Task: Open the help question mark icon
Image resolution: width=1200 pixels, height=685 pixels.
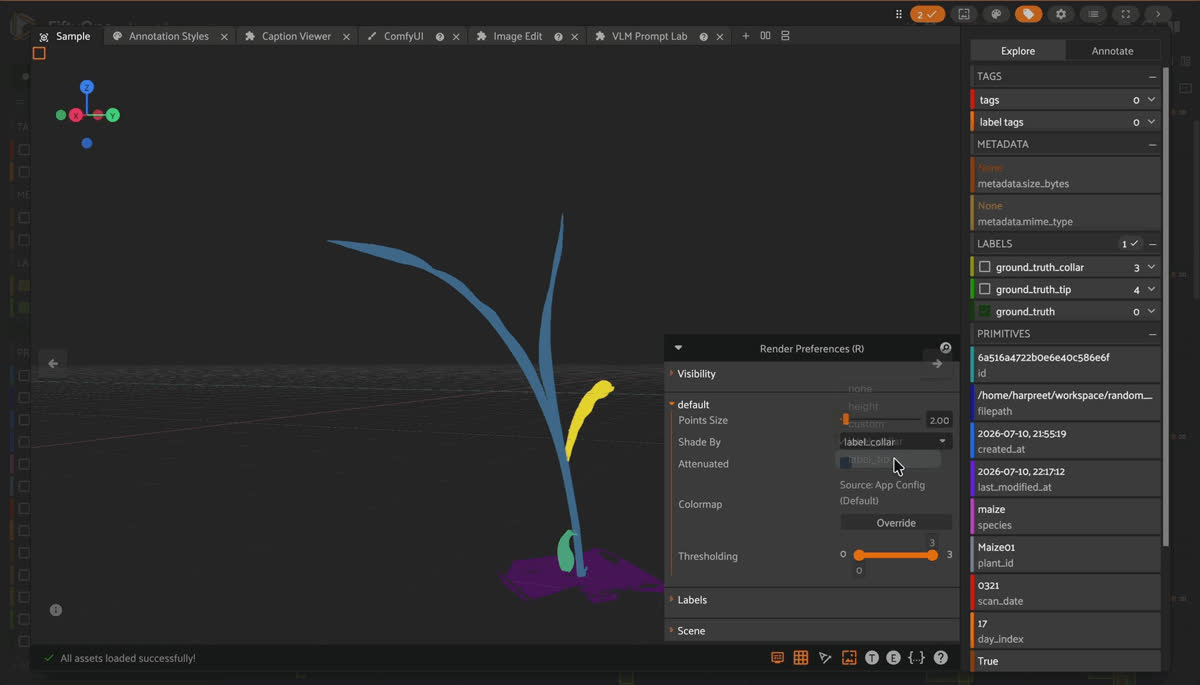Action: [x=941, y=657]
